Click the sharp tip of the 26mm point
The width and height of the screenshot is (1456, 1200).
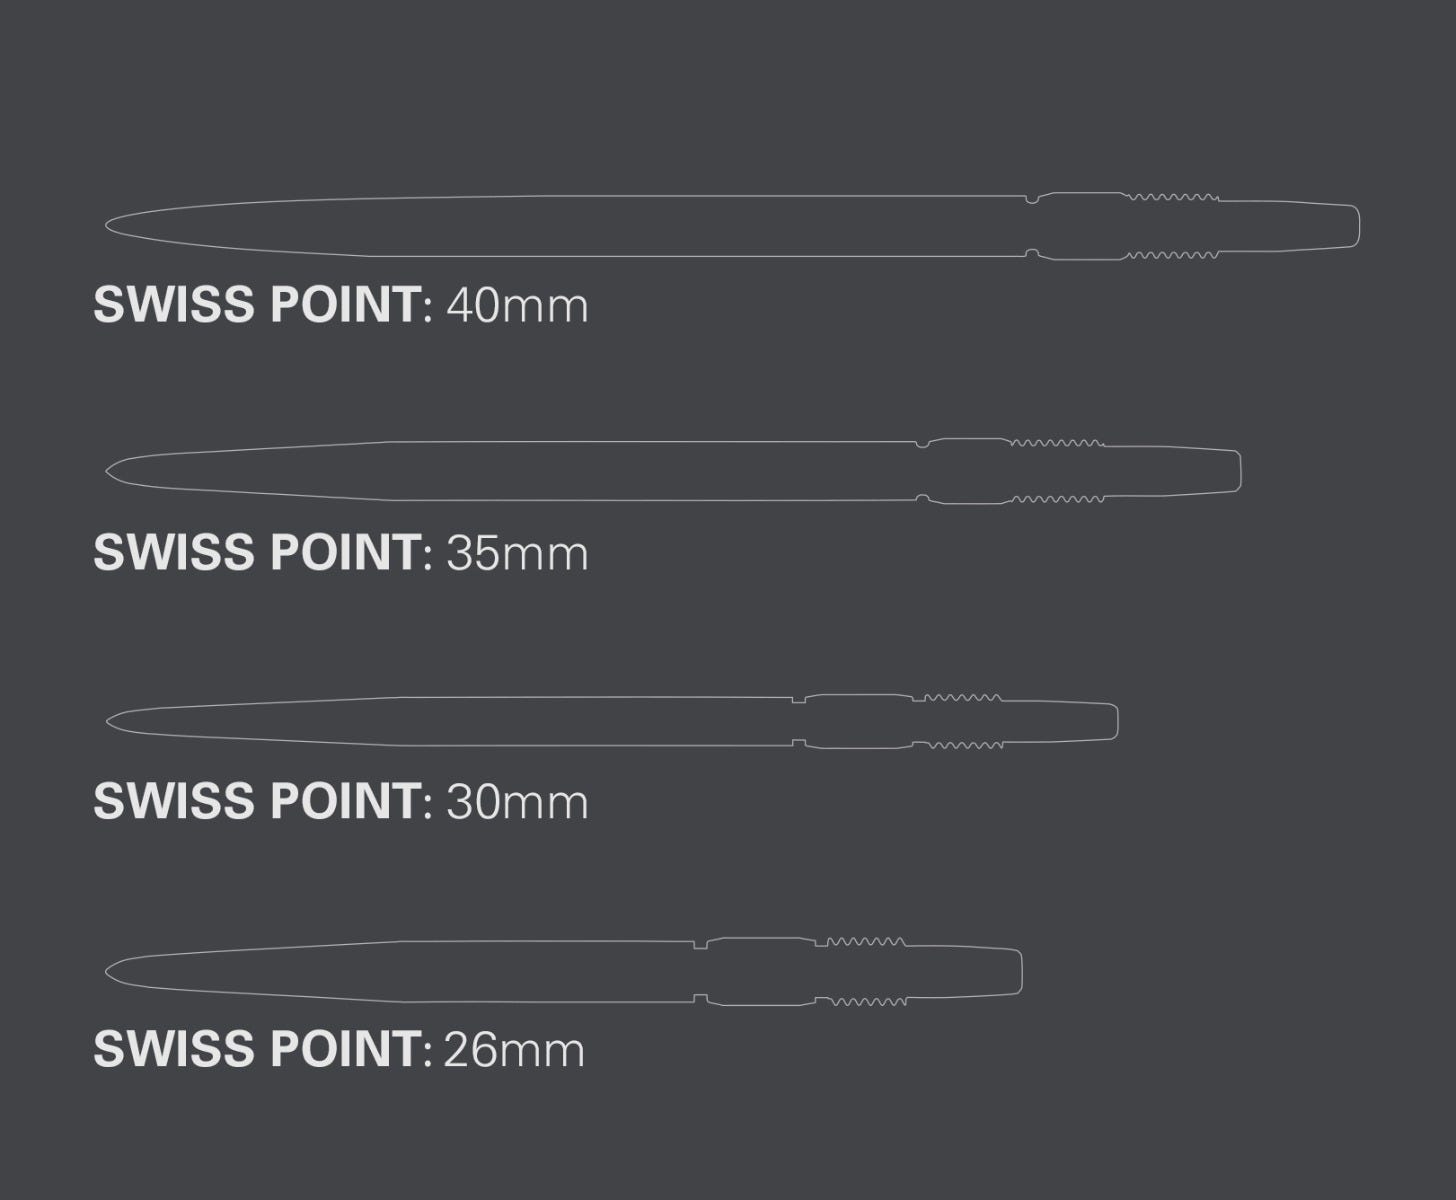[110, 971]
